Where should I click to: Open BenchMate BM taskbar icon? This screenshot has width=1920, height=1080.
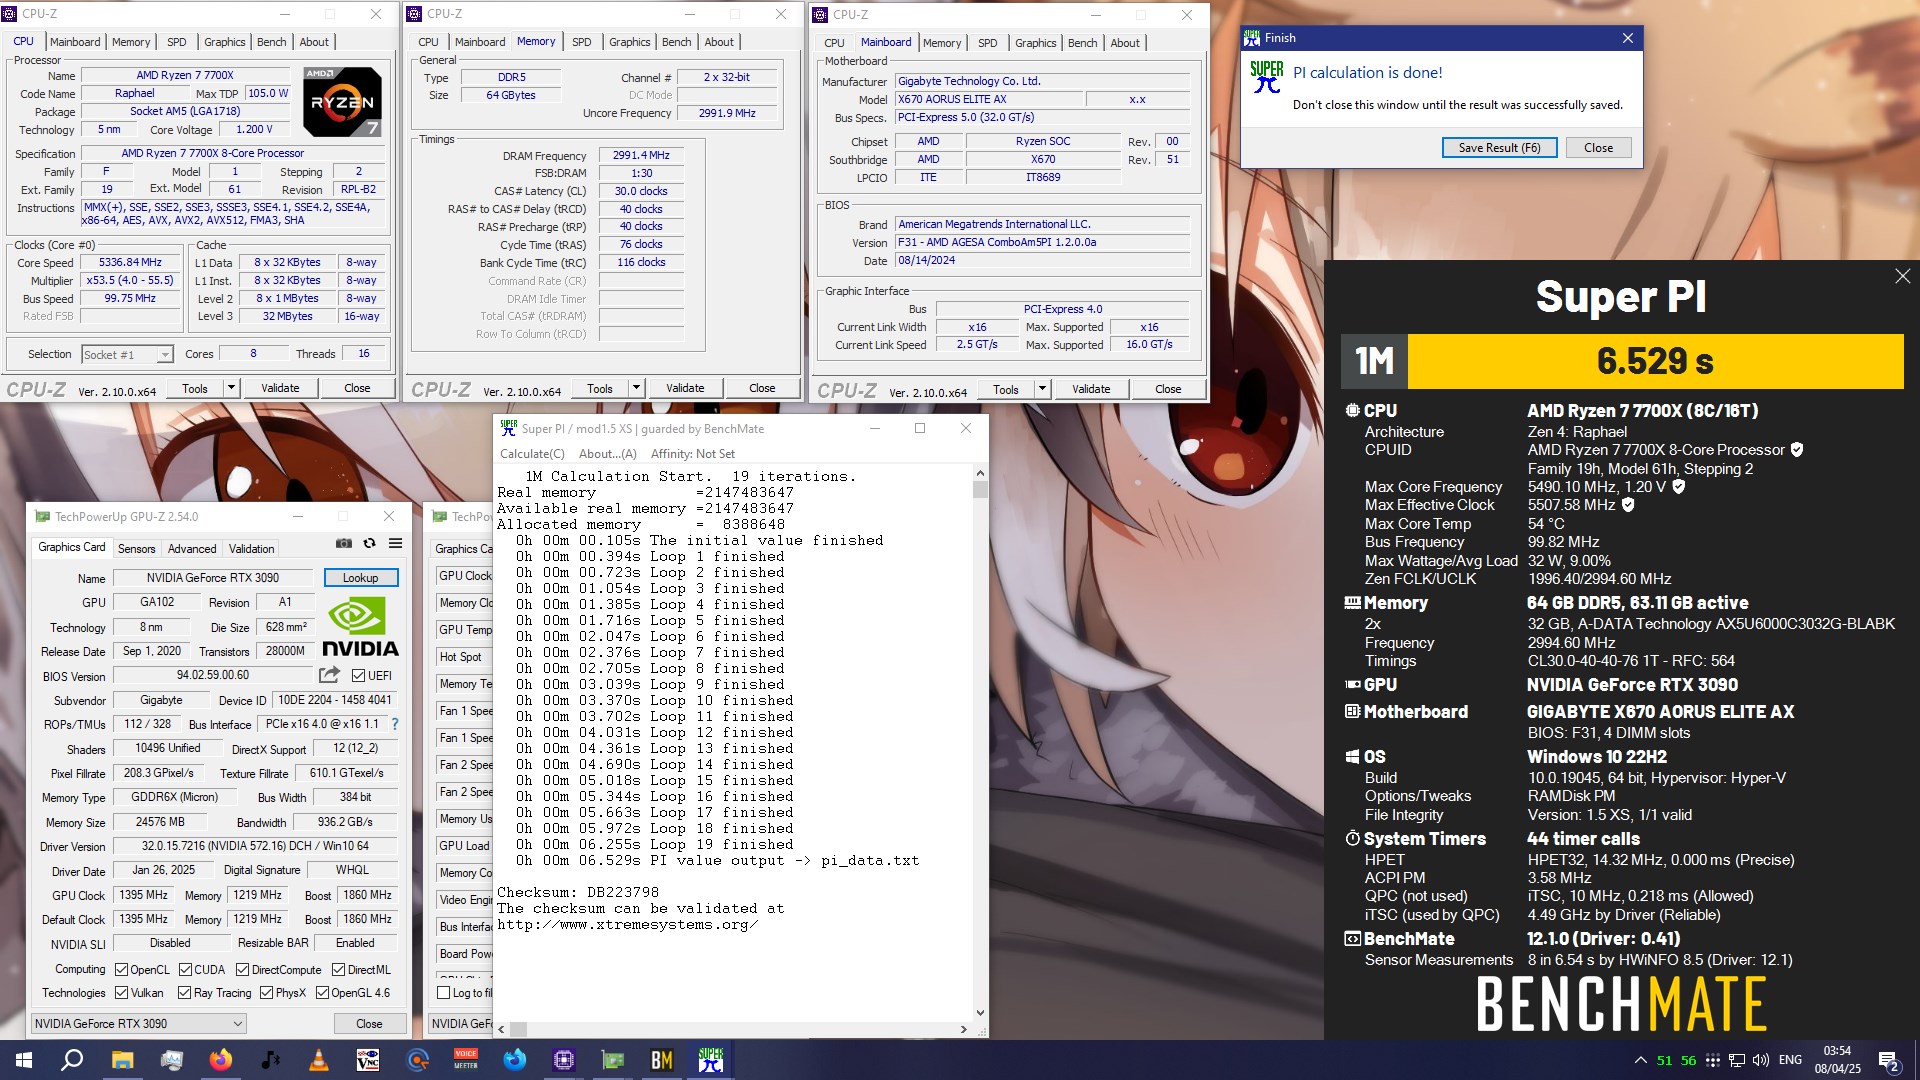tap(661, 1060)
